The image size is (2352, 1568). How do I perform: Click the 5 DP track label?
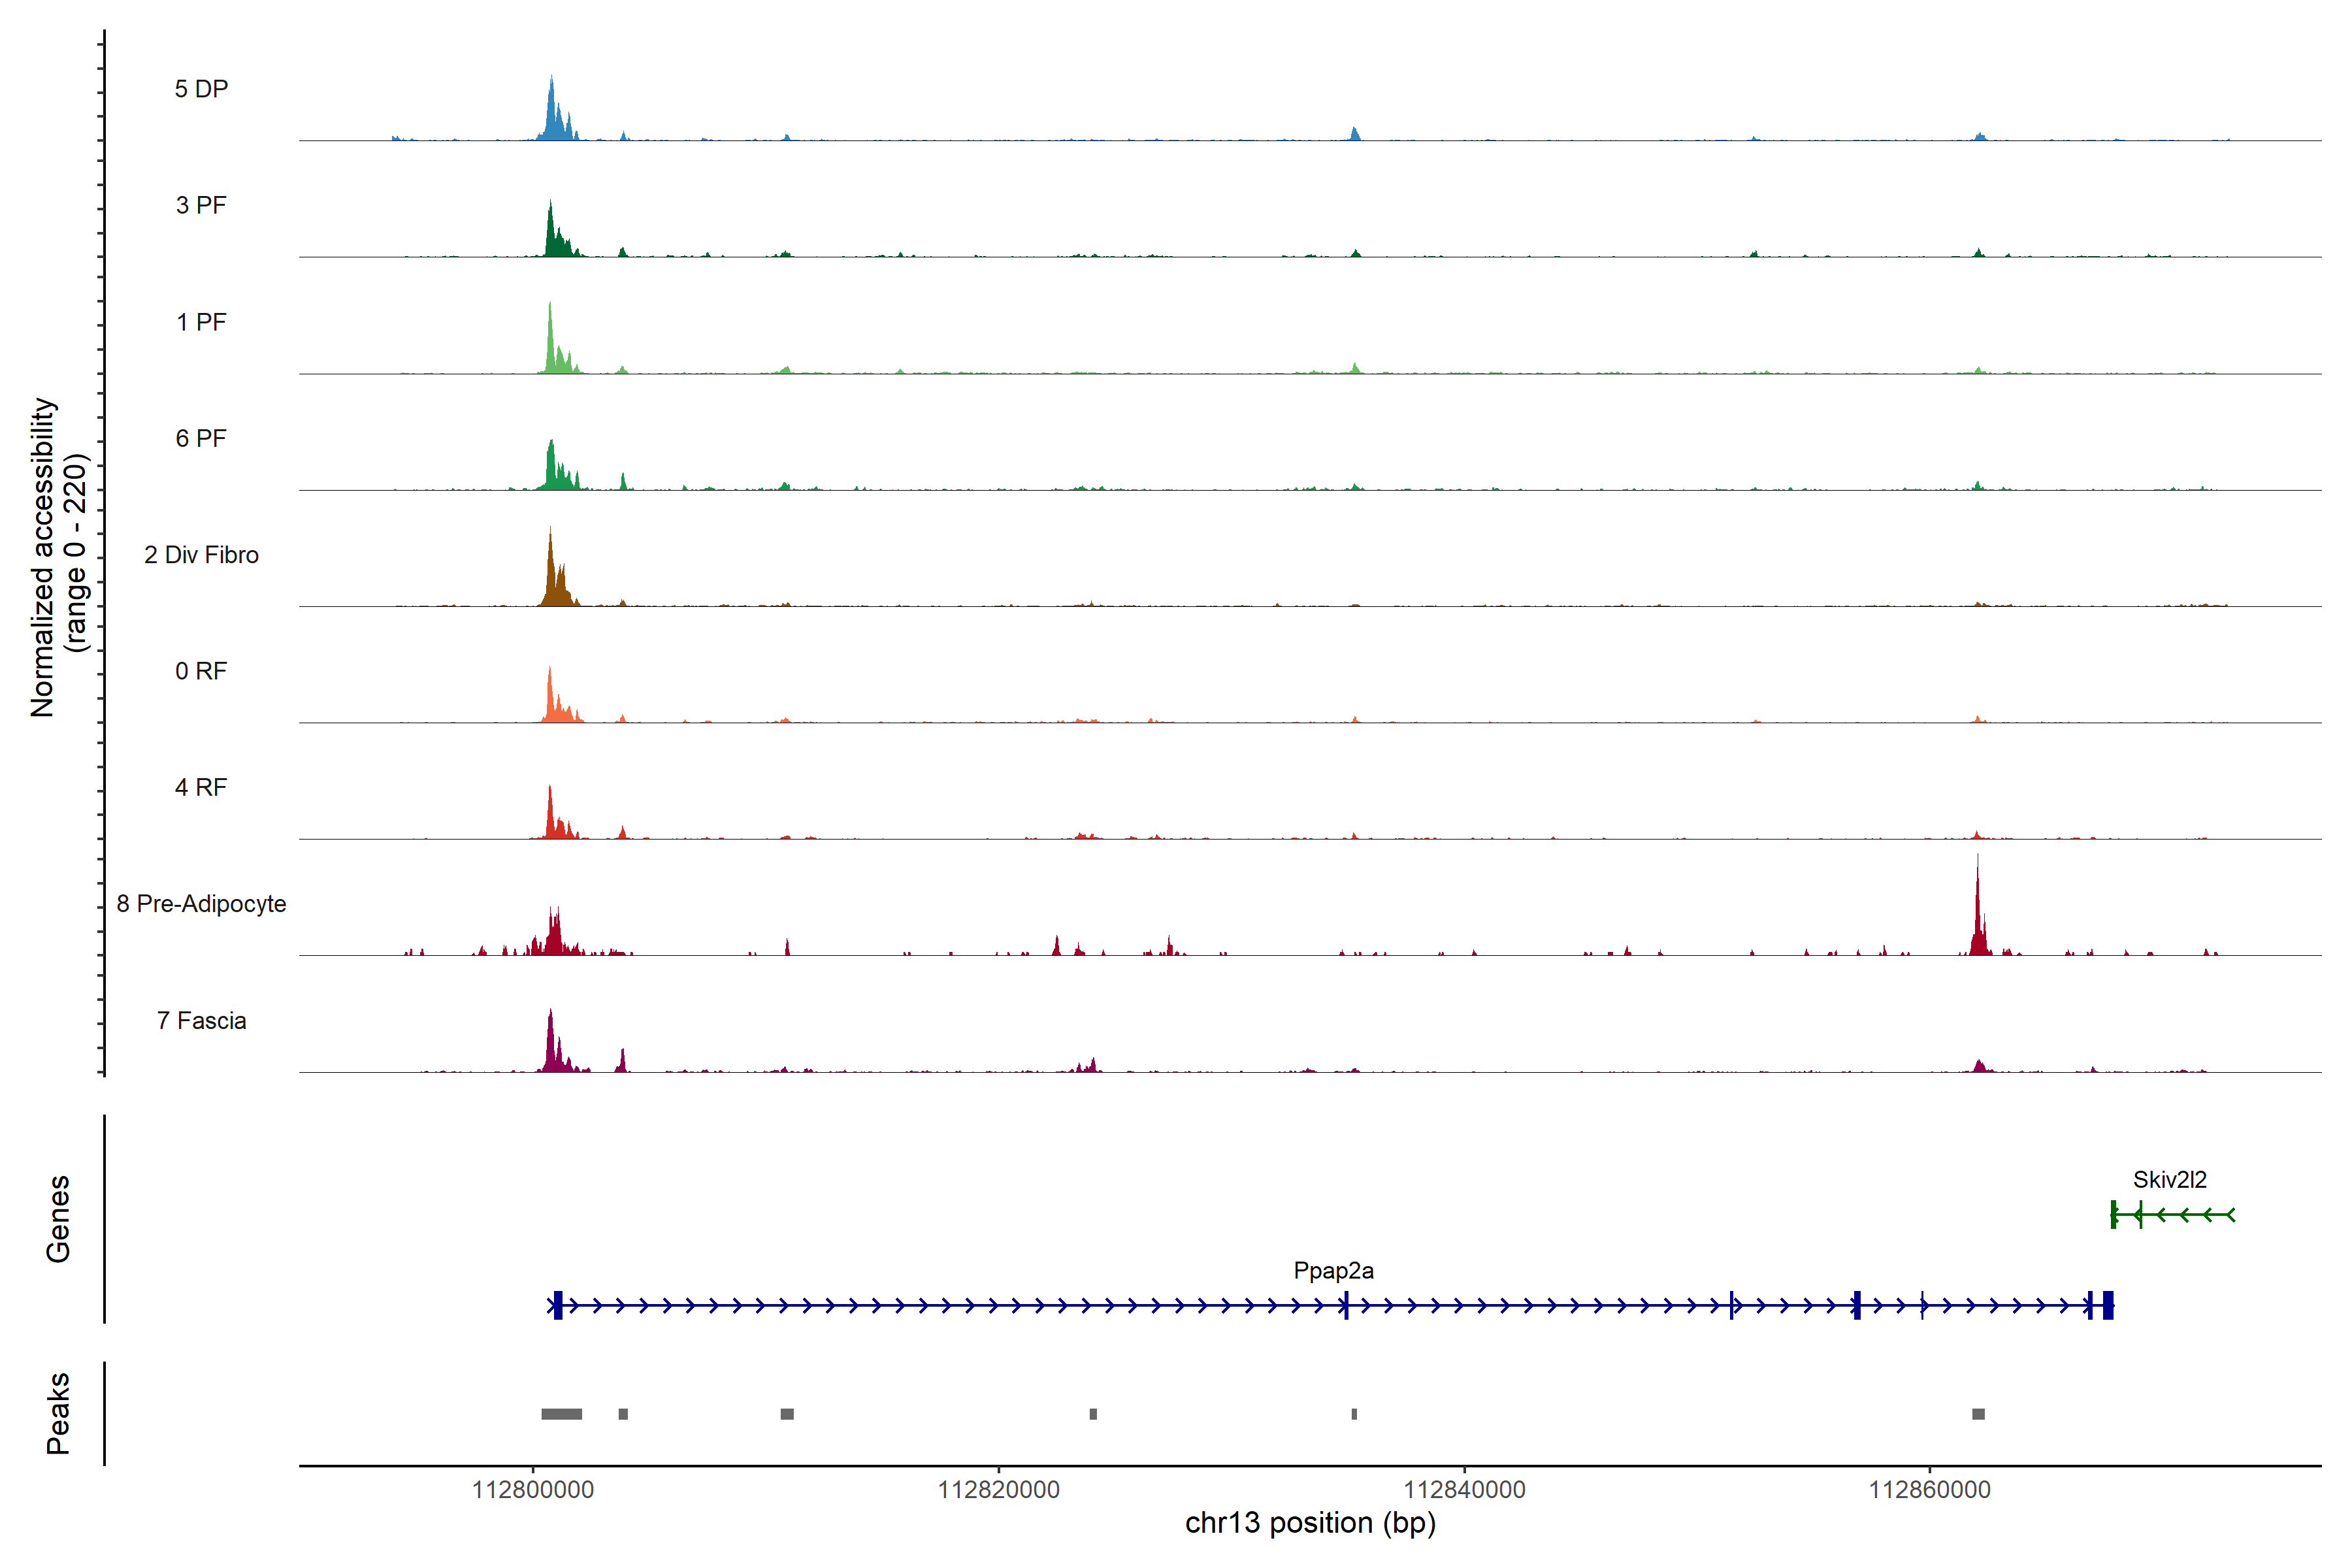tap(201, 89)
